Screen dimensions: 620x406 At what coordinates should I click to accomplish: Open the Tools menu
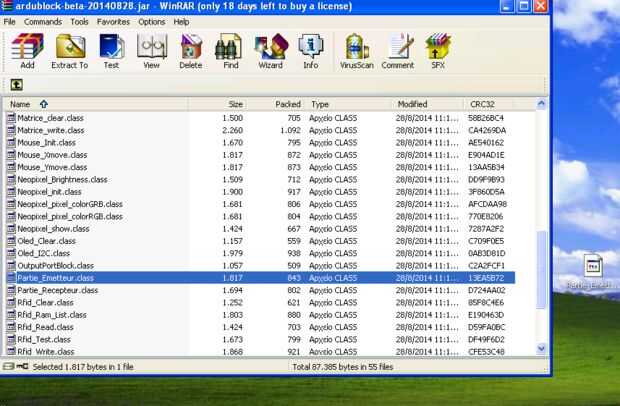(79, 22)
